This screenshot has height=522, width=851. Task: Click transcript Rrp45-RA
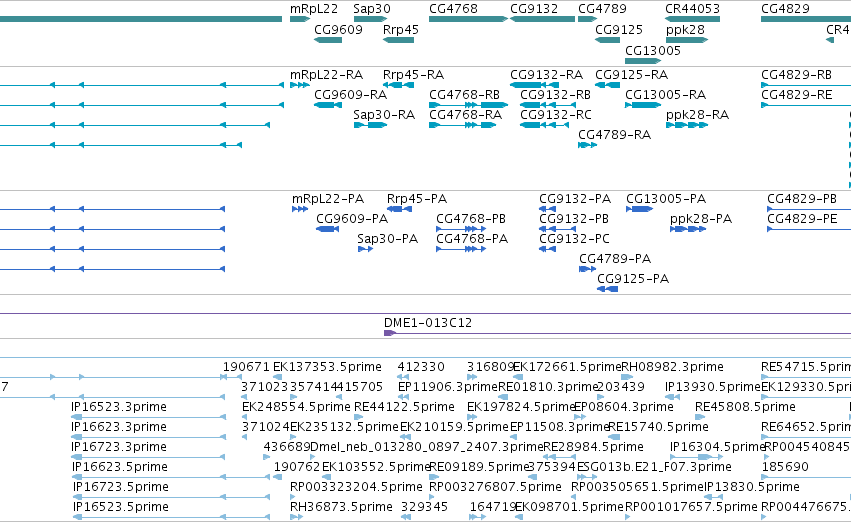click(413, 74)
